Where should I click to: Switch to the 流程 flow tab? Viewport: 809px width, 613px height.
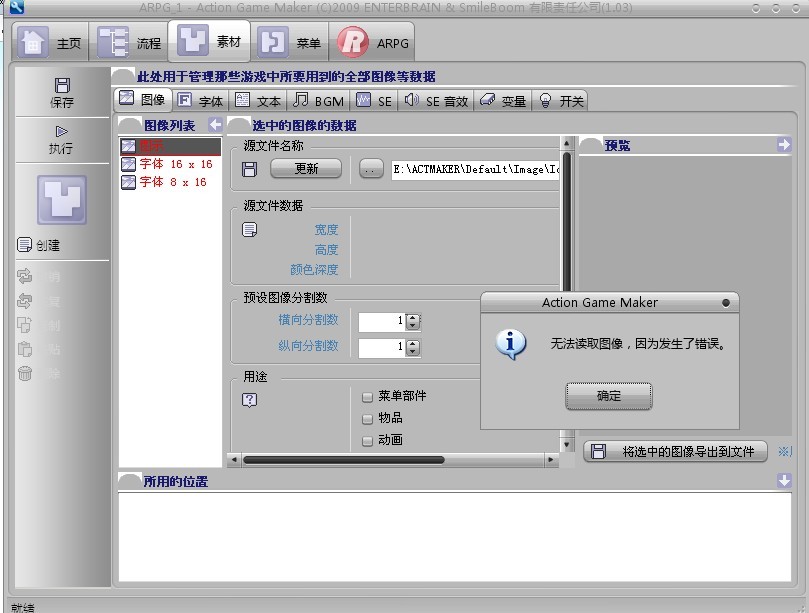(x=129, y=42)
